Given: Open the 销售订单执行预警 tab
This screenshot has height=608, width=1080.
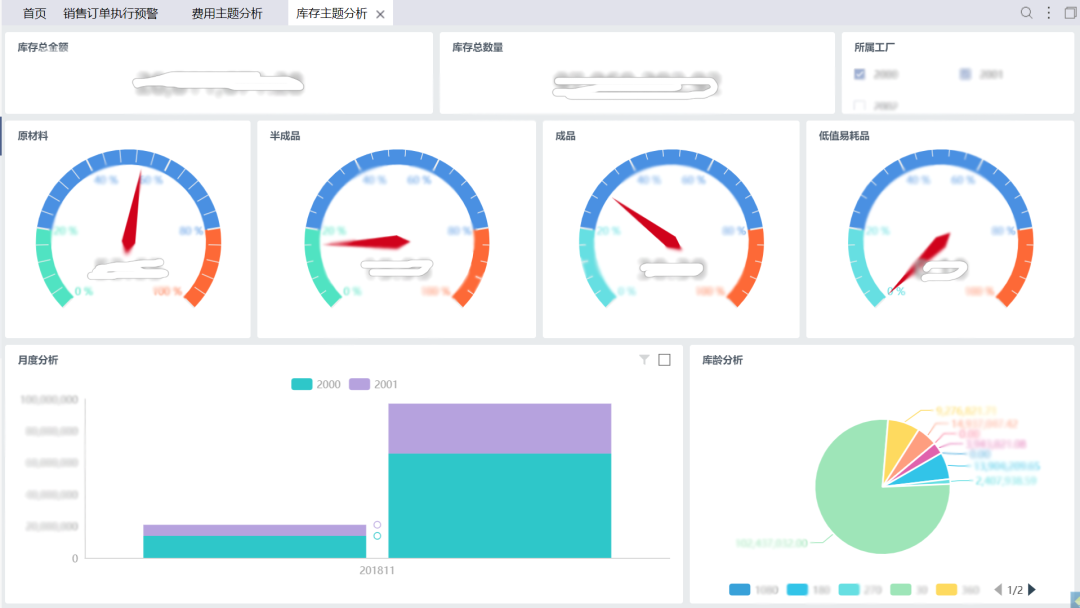Looking at the screenshot, I should coord(110,13).
